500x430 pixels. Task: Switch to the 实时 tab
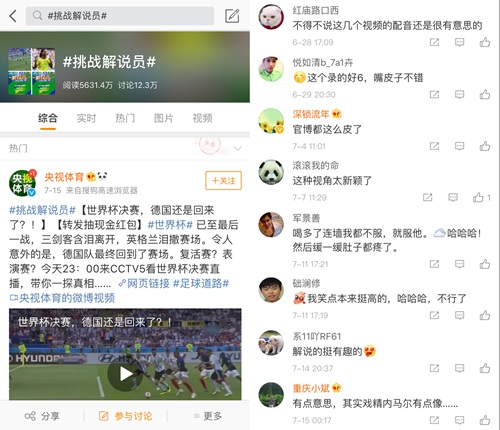click(x=86, y=118)
